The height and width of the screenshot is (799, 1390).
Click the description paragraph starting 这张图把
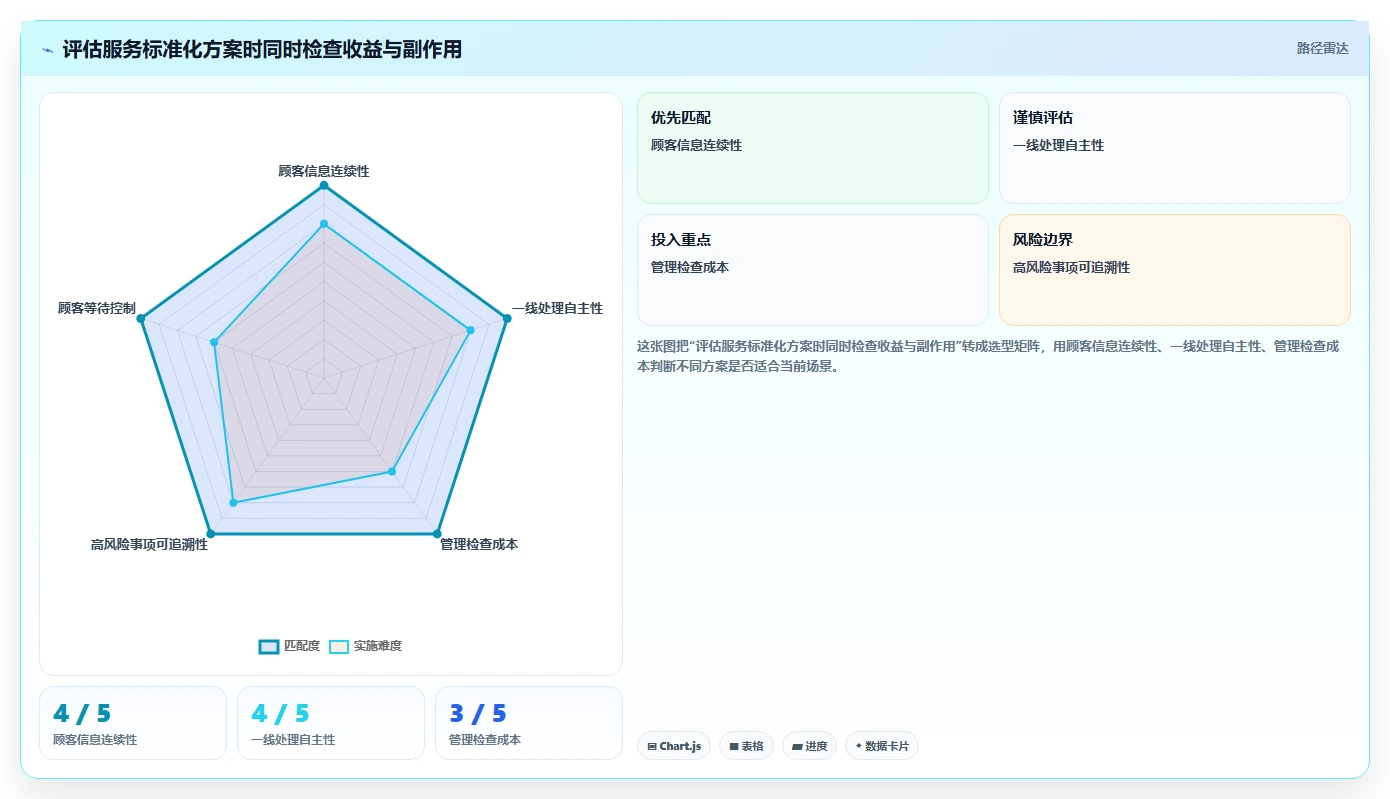point(990,356)
